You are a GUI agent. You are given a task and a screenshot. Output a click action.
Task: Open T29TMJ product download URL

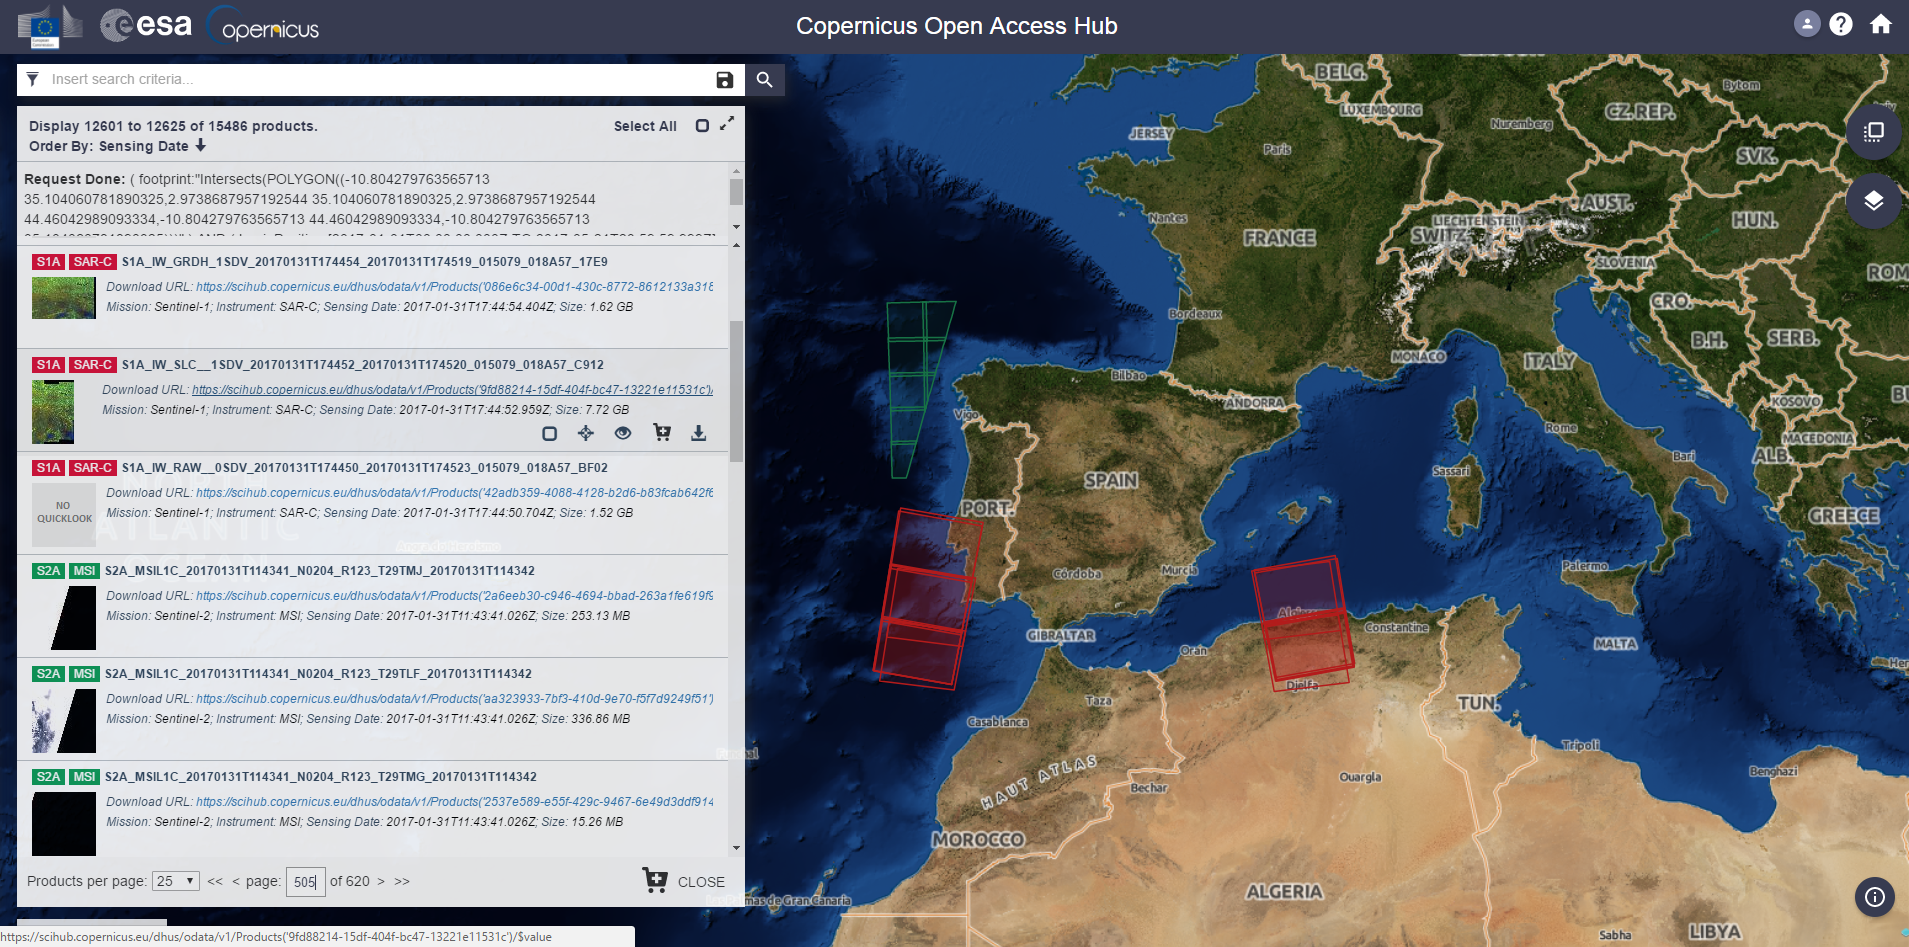(x=454, y=596)
